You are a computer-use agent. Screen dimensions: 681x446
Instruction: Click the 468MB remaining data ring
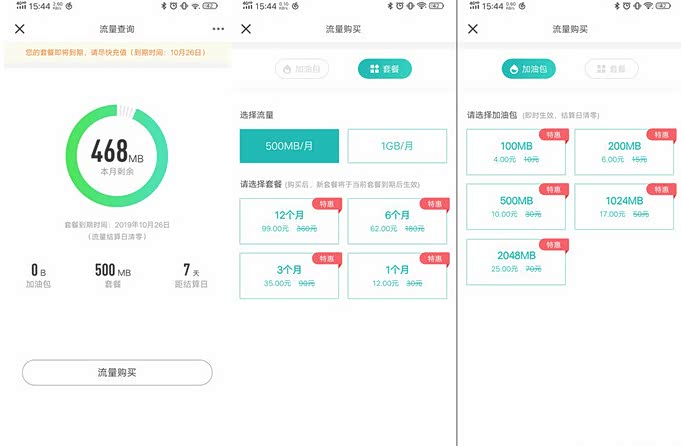click(117, 155)
